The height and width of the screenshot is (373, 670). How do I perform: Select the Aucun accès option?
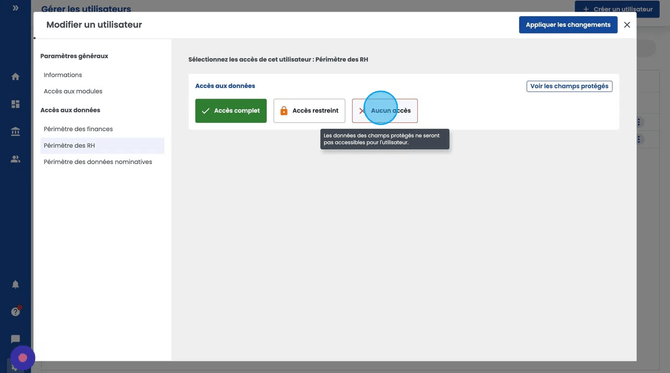pyautogui.click(x=385, y=111)
